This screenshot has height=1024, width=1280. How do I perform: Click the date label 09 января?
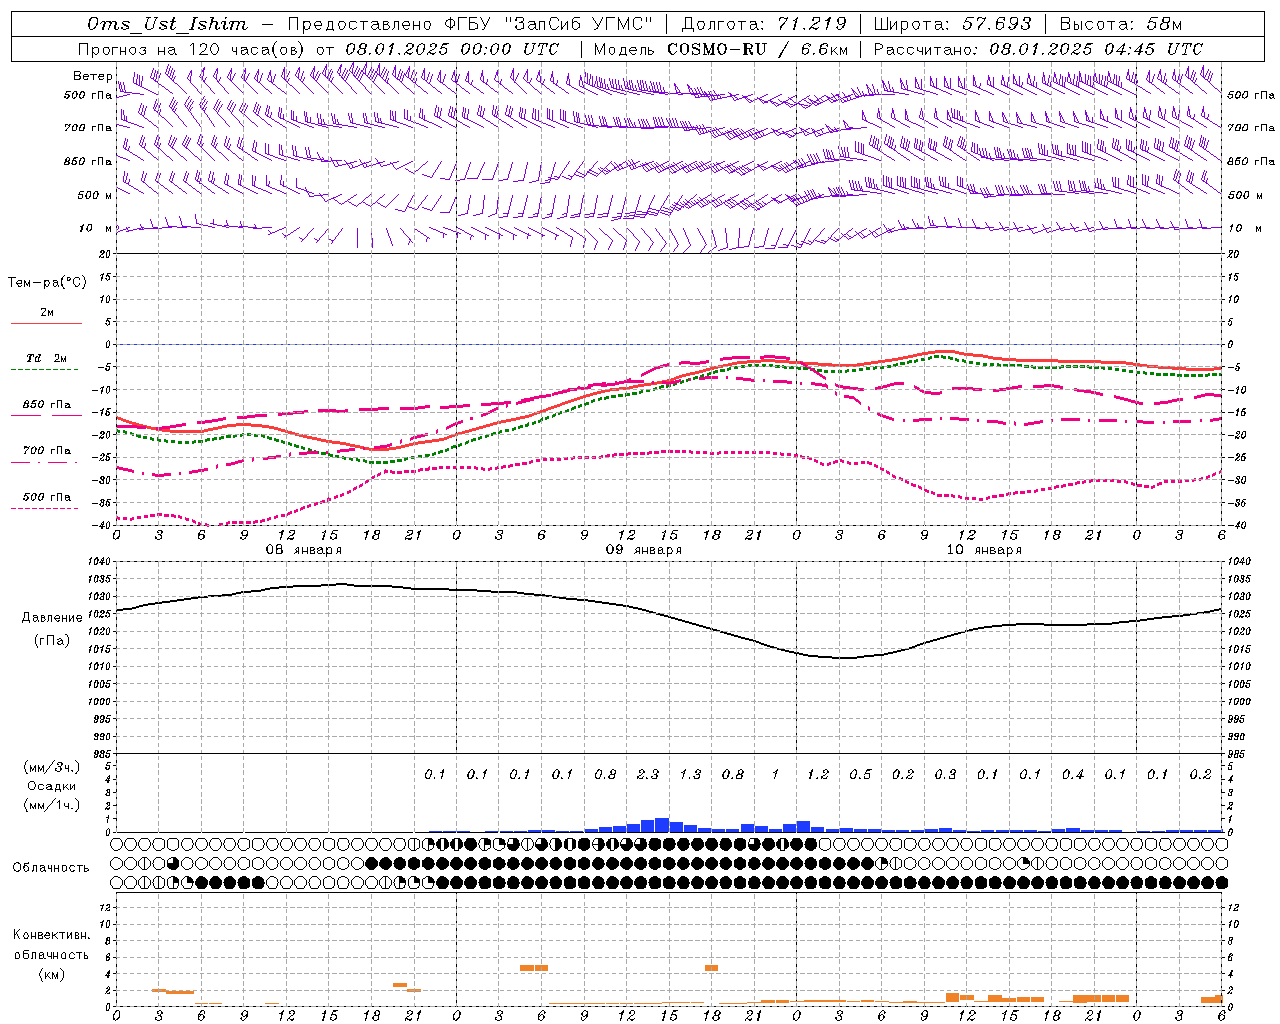point(644,550)
